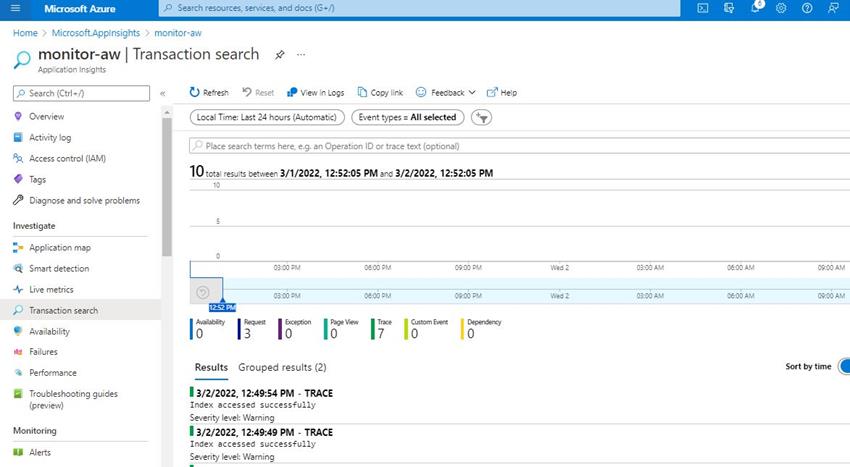Click the Reset toolbar button
The image size is (850, 467).
(x=257, y=93)
